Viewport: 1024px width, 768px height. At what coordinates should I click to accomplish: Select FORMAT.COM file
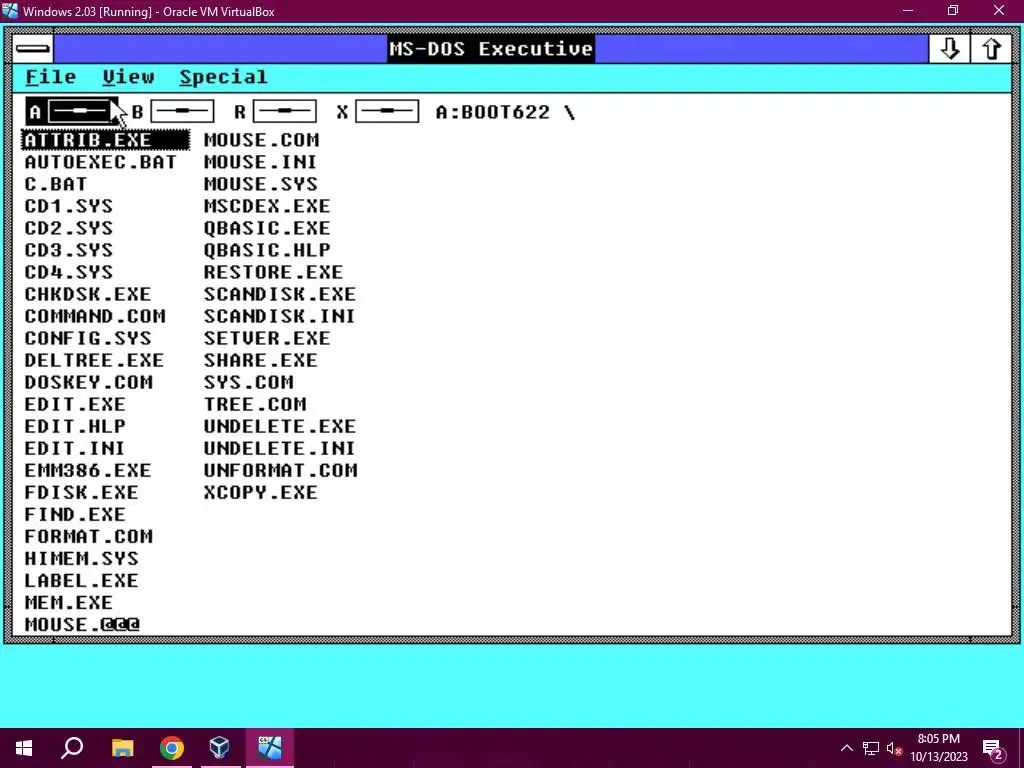point(88,537)
